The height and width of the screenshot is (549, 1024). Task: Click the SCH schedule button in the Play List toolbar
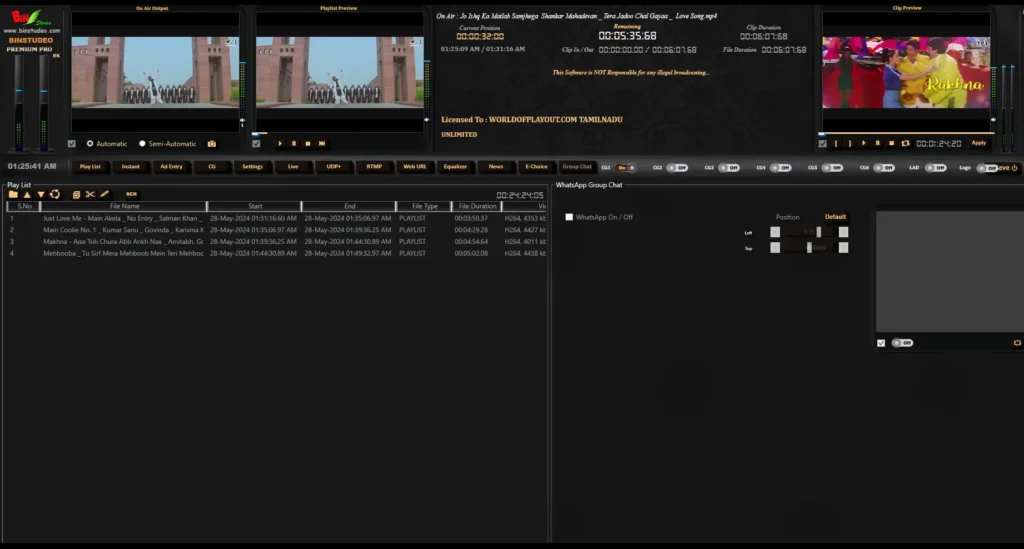(131, 195)
